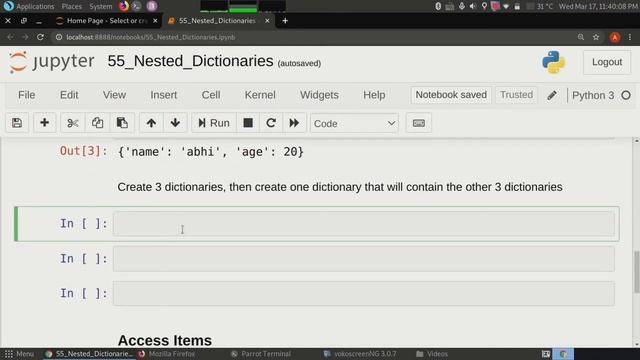
Task: Open the cell type Code dropdown
Action: tap(354, 123)
